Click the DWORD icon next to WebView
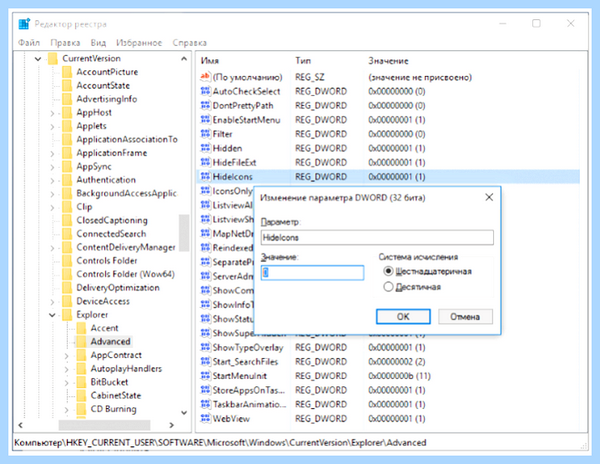600x464 pixels. coord(205,418)
